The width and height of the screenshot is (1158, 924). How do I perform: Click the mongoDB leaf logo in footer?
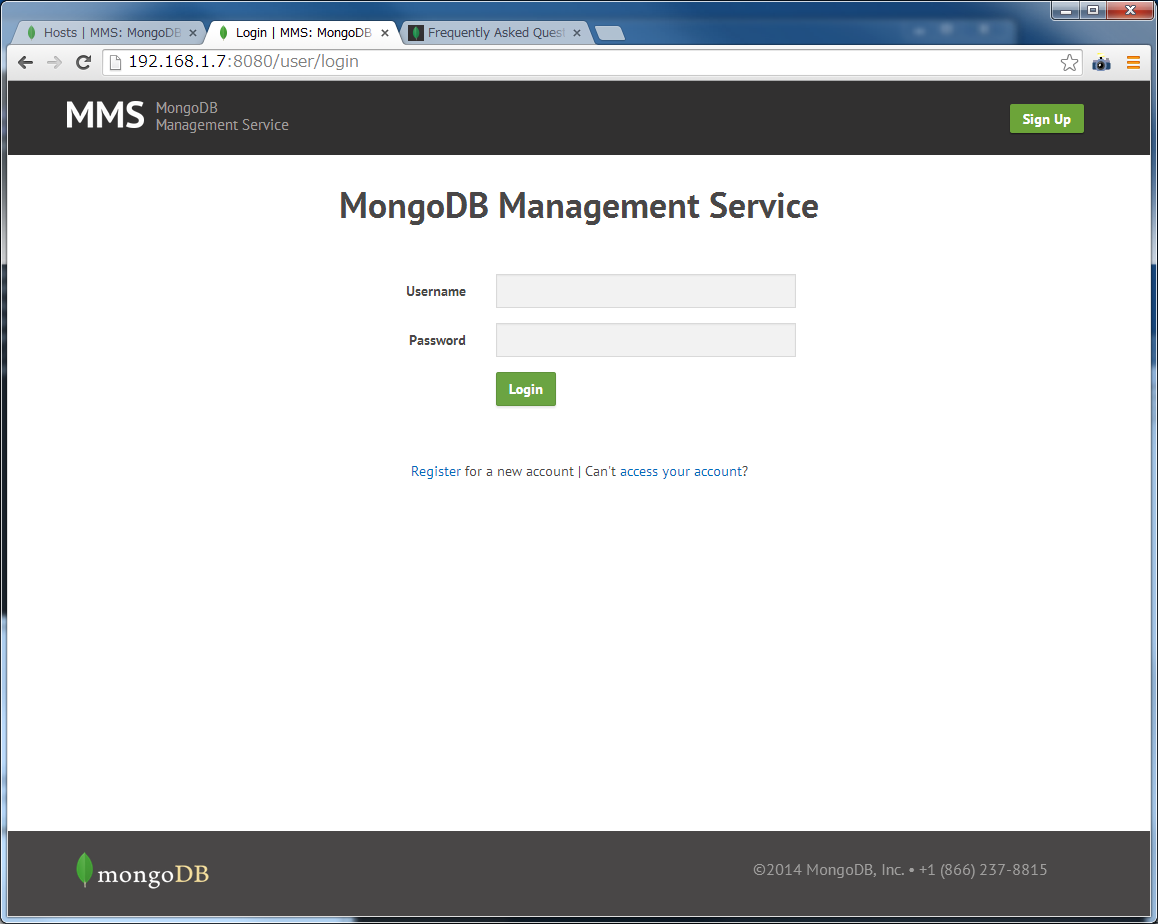(143, 871)
